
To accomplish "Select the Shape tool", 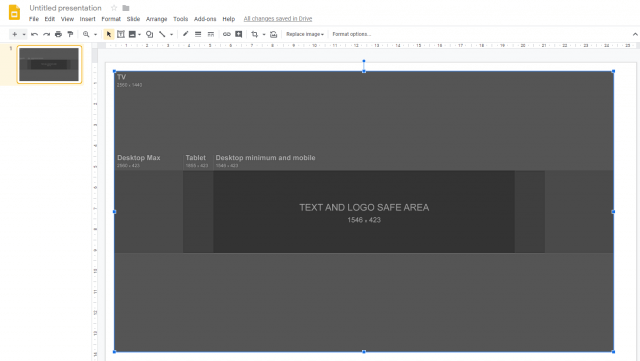I will pos(149,34).
